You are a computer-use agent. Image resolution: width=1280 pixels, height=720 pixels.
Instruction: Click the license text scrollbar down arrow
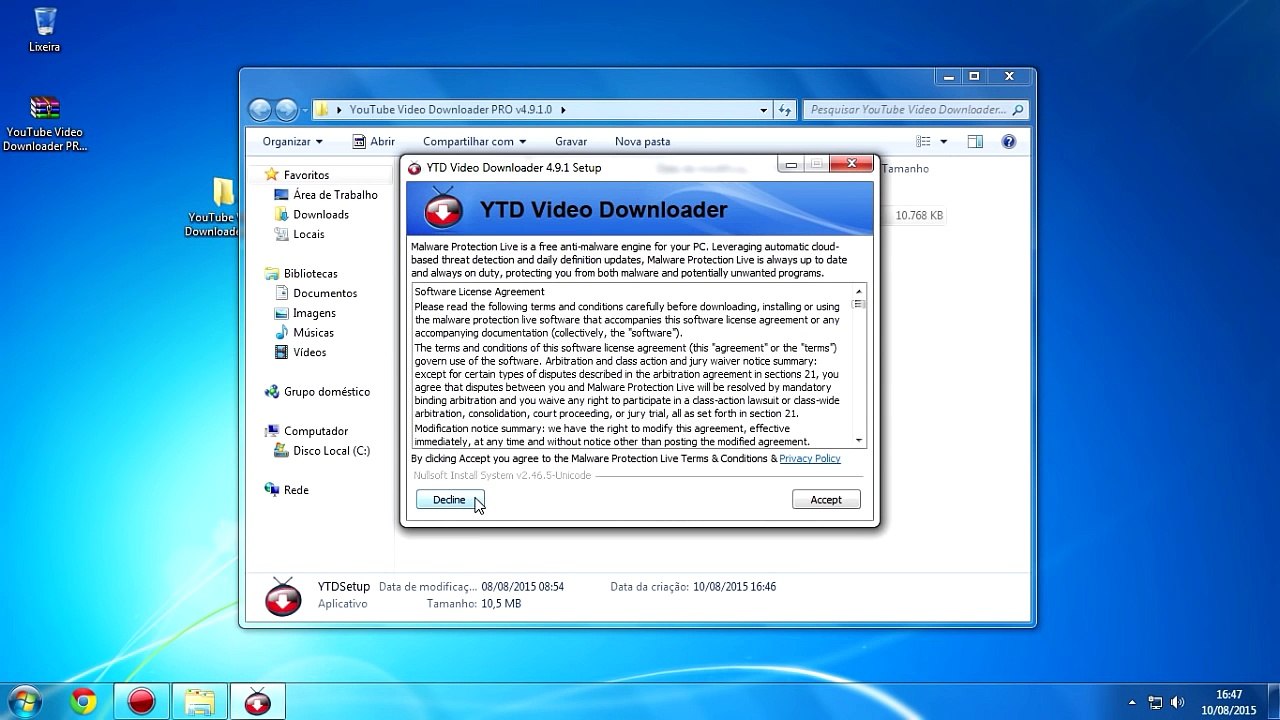[858, 440]
